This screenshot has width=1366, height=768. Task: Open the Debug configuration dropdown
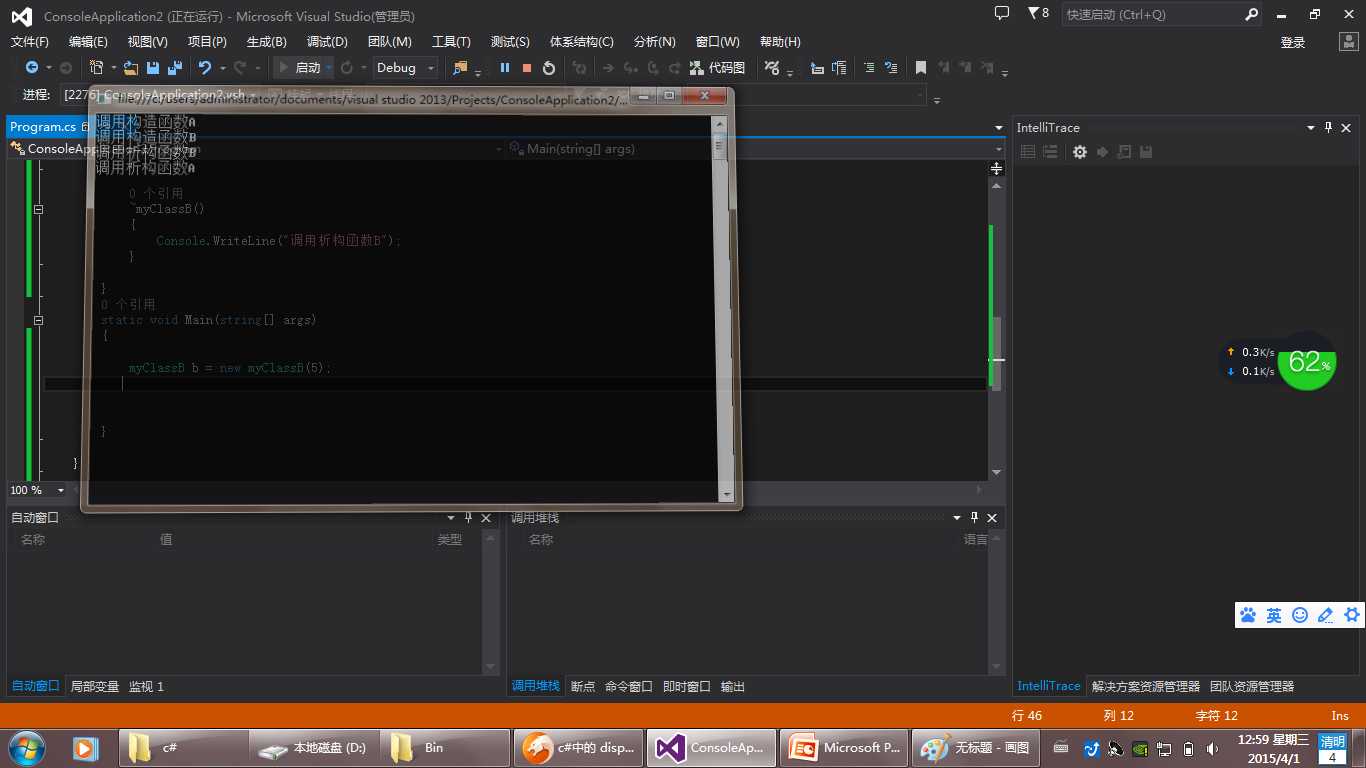coord(405,67)
